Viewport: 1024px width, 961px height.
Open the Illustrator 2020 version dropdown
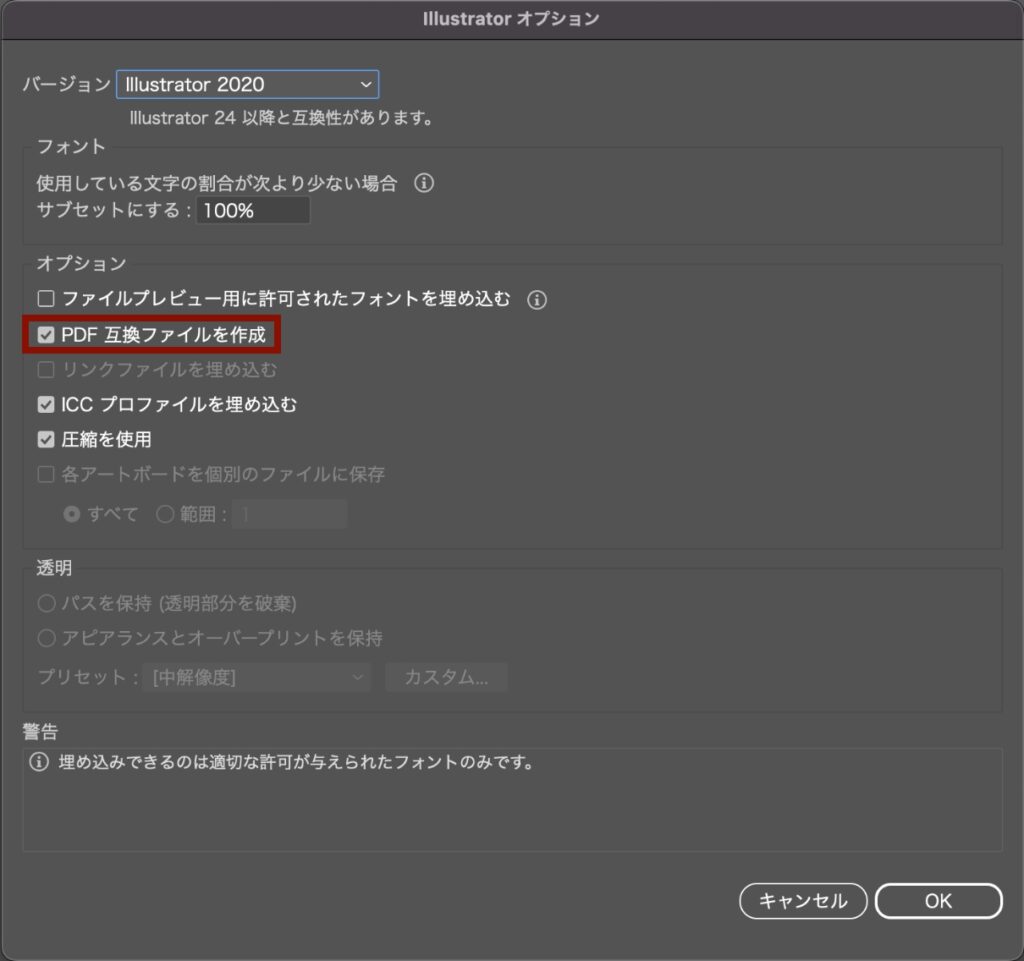(247, 85)
